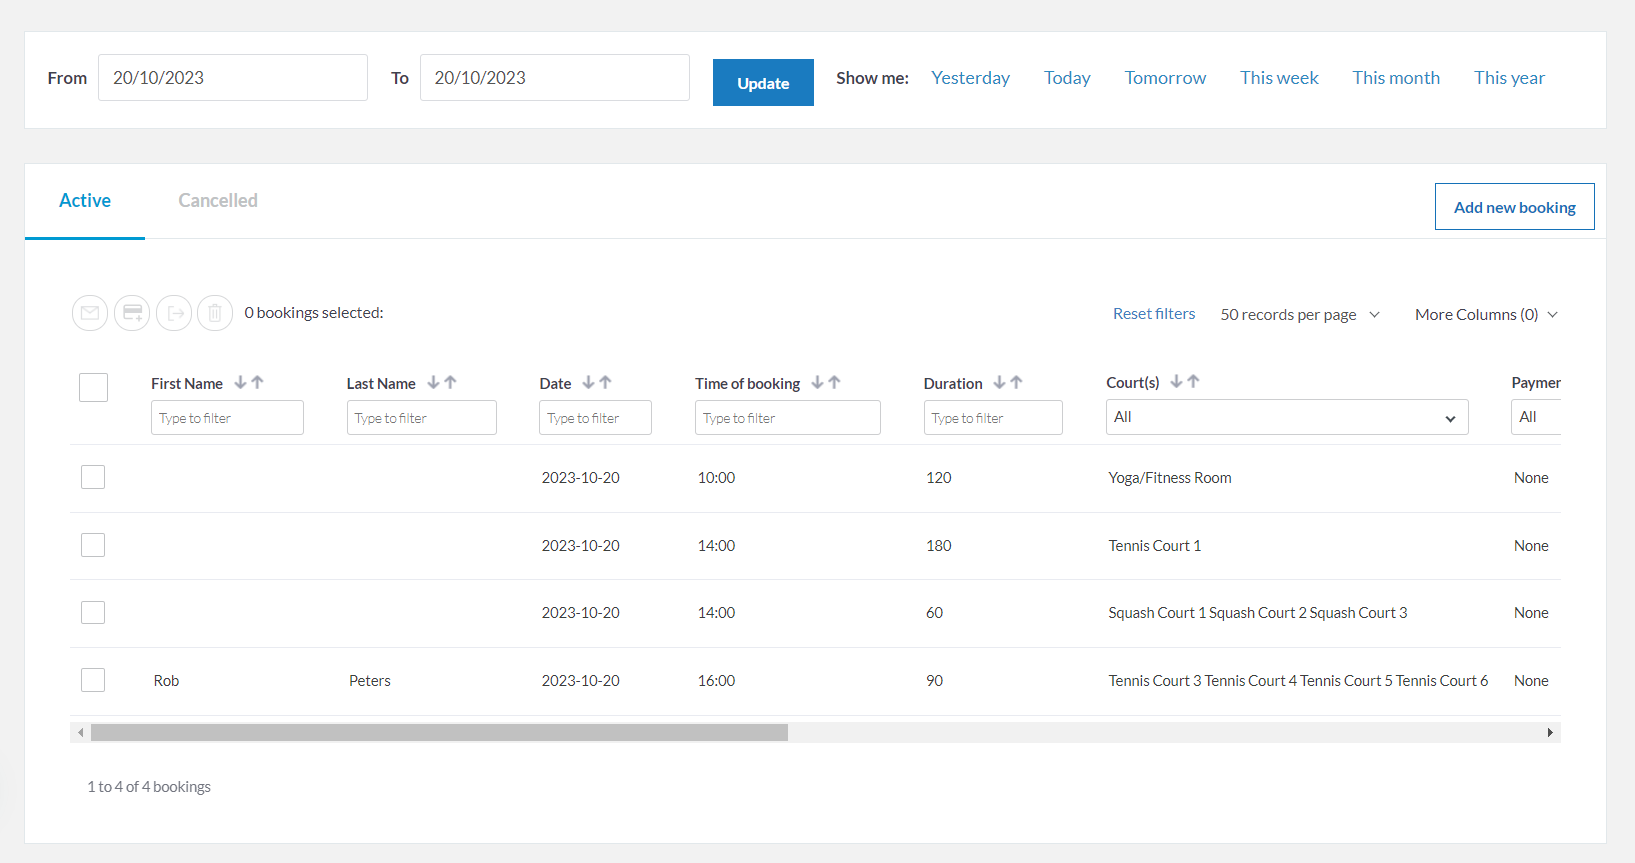Sort Duration column ascending with up arrow
Screen dimensions: 1635x863
tap(1016, 382)
